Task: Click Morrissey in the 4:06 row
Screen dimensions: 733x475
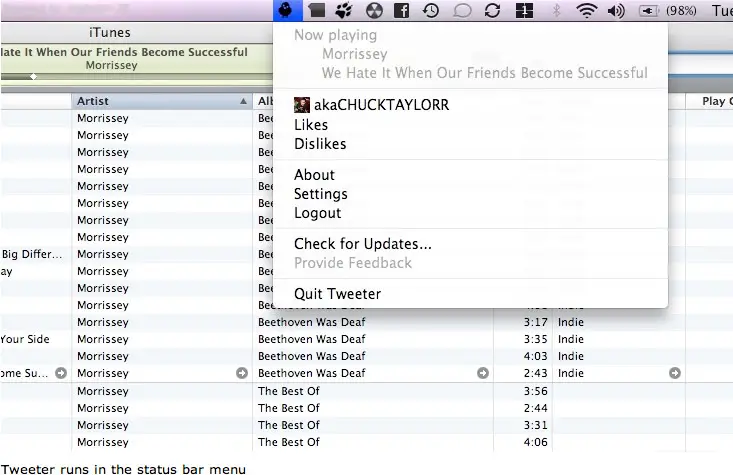Action: tap(102, 442)
